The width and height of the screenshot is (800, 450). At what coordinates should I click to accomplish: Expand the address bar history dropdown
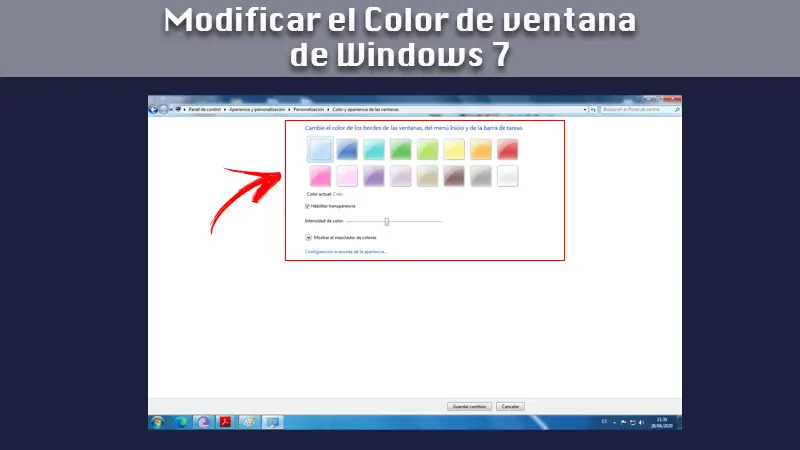pyautogui.click(x=585, y=110)
